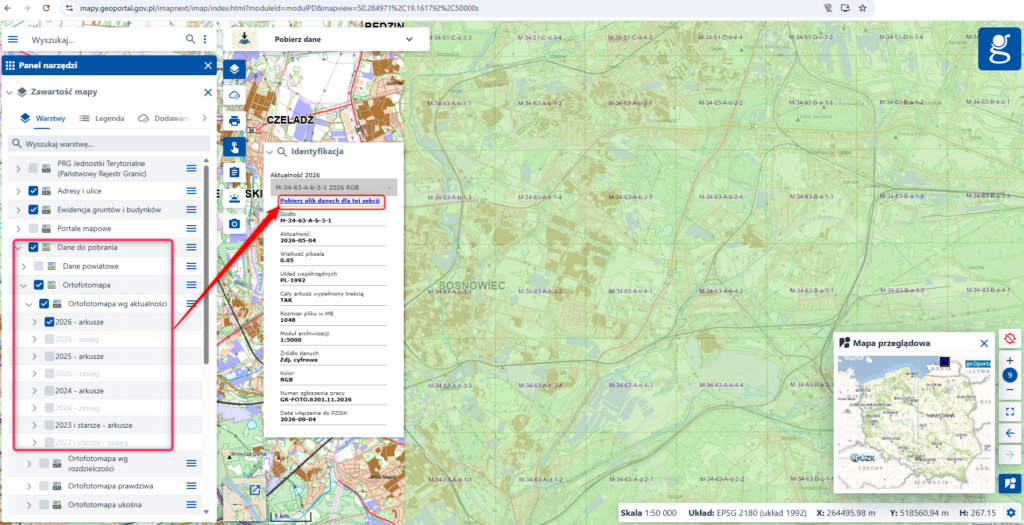Show more tabs with the right arrow
This screenshot has height=525, width=1024.
coord(204,118)
